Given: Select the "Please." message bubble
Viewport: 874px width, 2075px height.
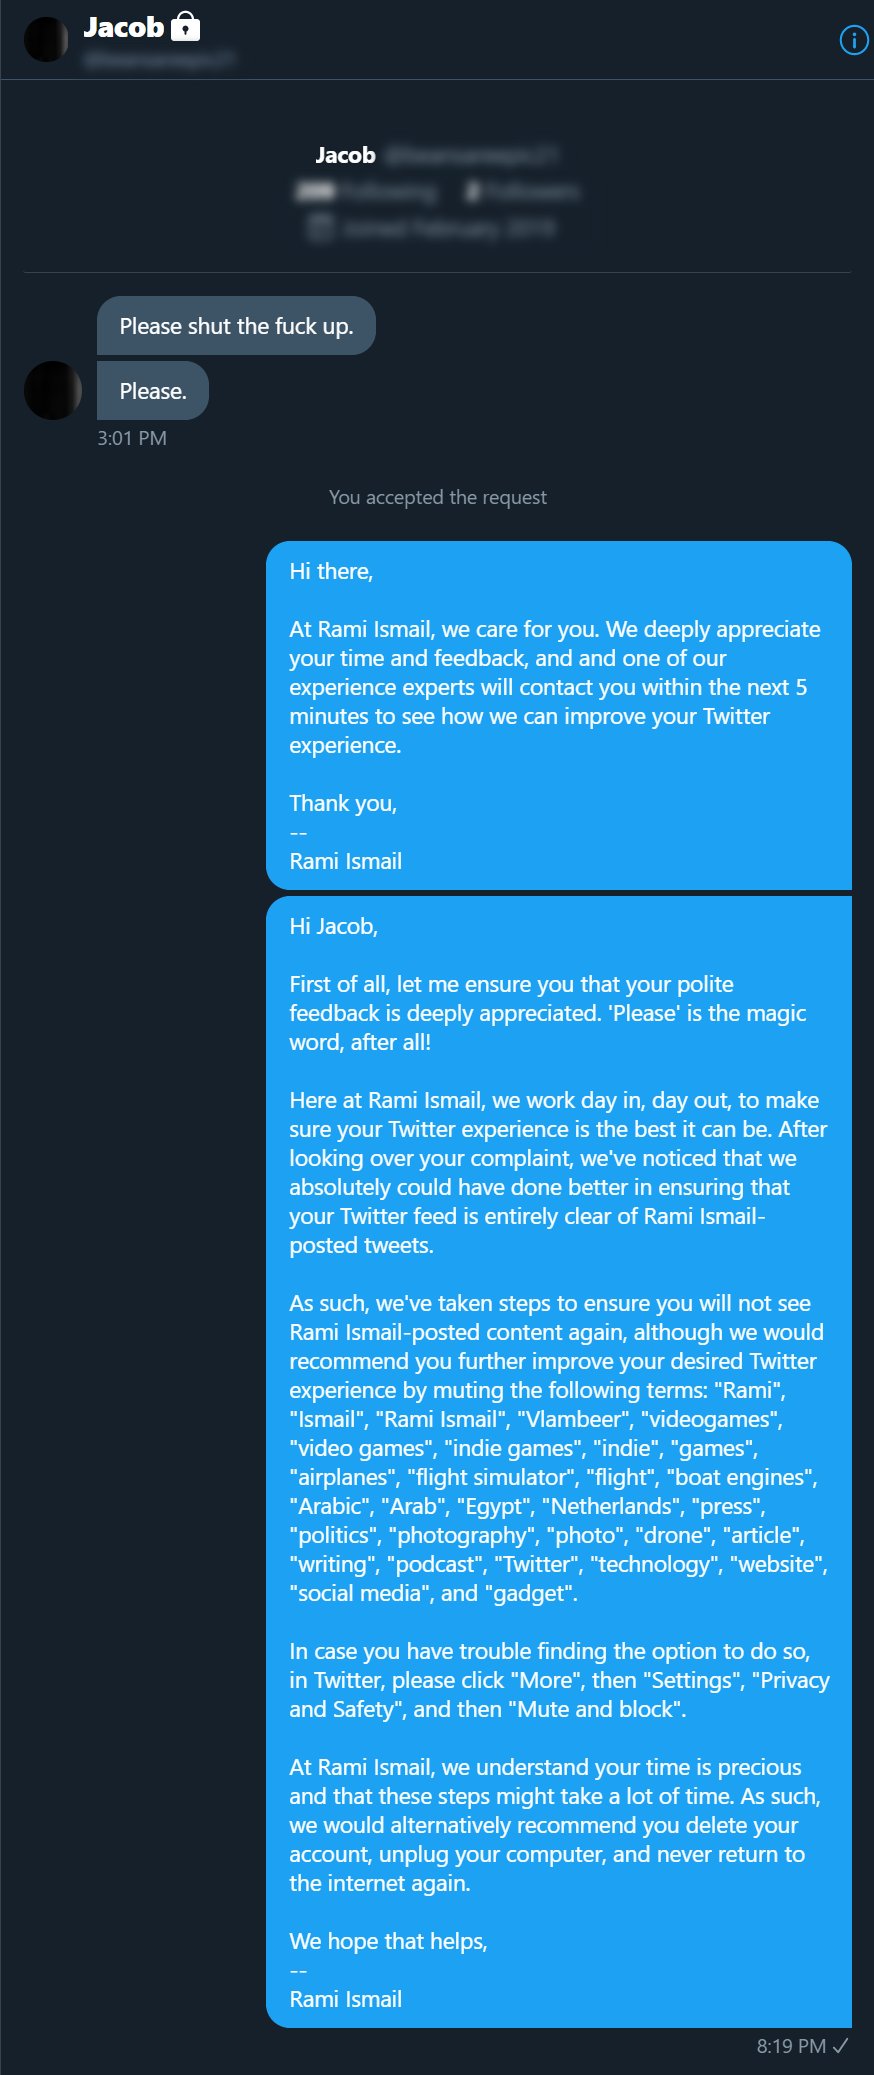Looking at the screenshot, I should tap(153, 391).
